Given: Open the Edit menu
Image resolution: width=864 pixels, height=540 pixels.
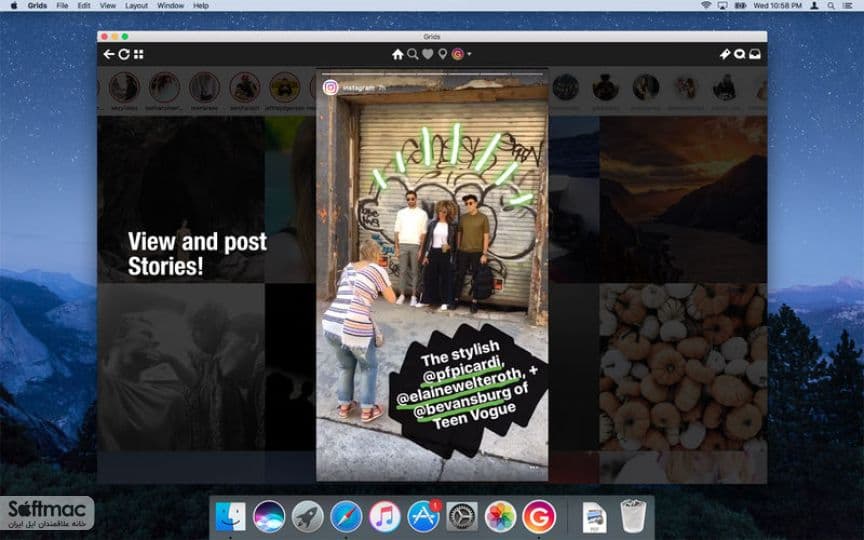Looking at the screenshot, I should click(x=84, y=6).
